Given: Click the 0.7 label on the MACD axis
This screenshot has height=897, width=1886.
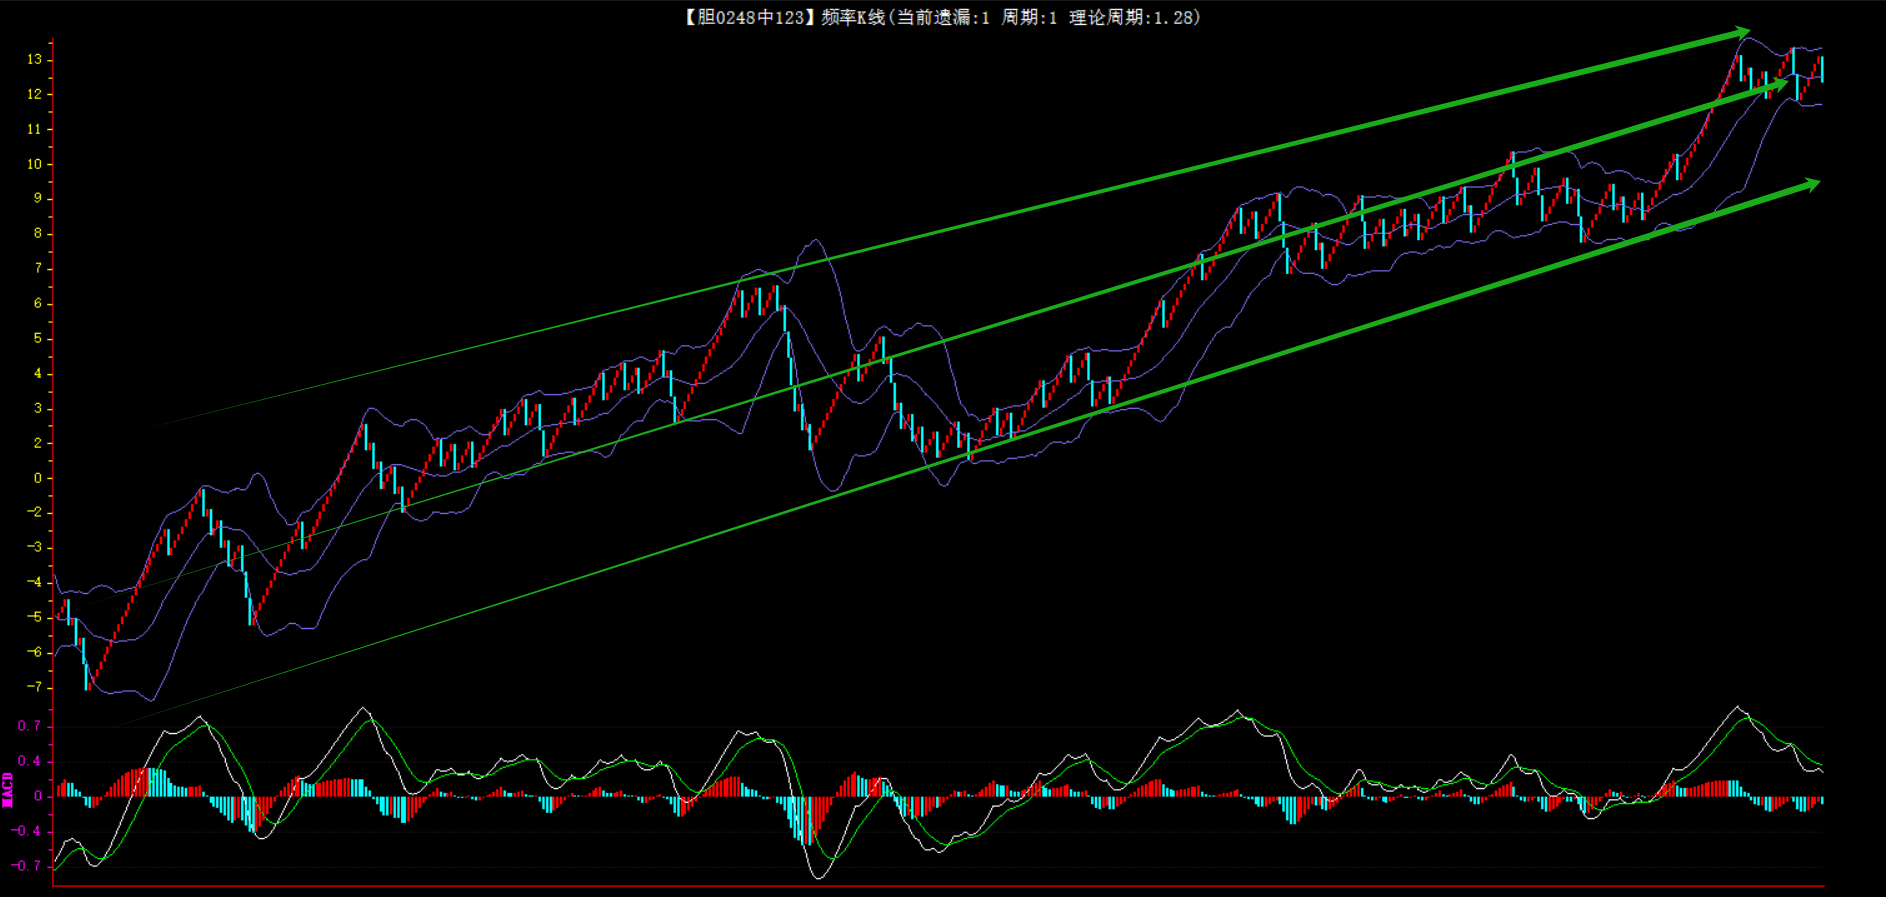Looking at the screenshot, I should (30, 726).
